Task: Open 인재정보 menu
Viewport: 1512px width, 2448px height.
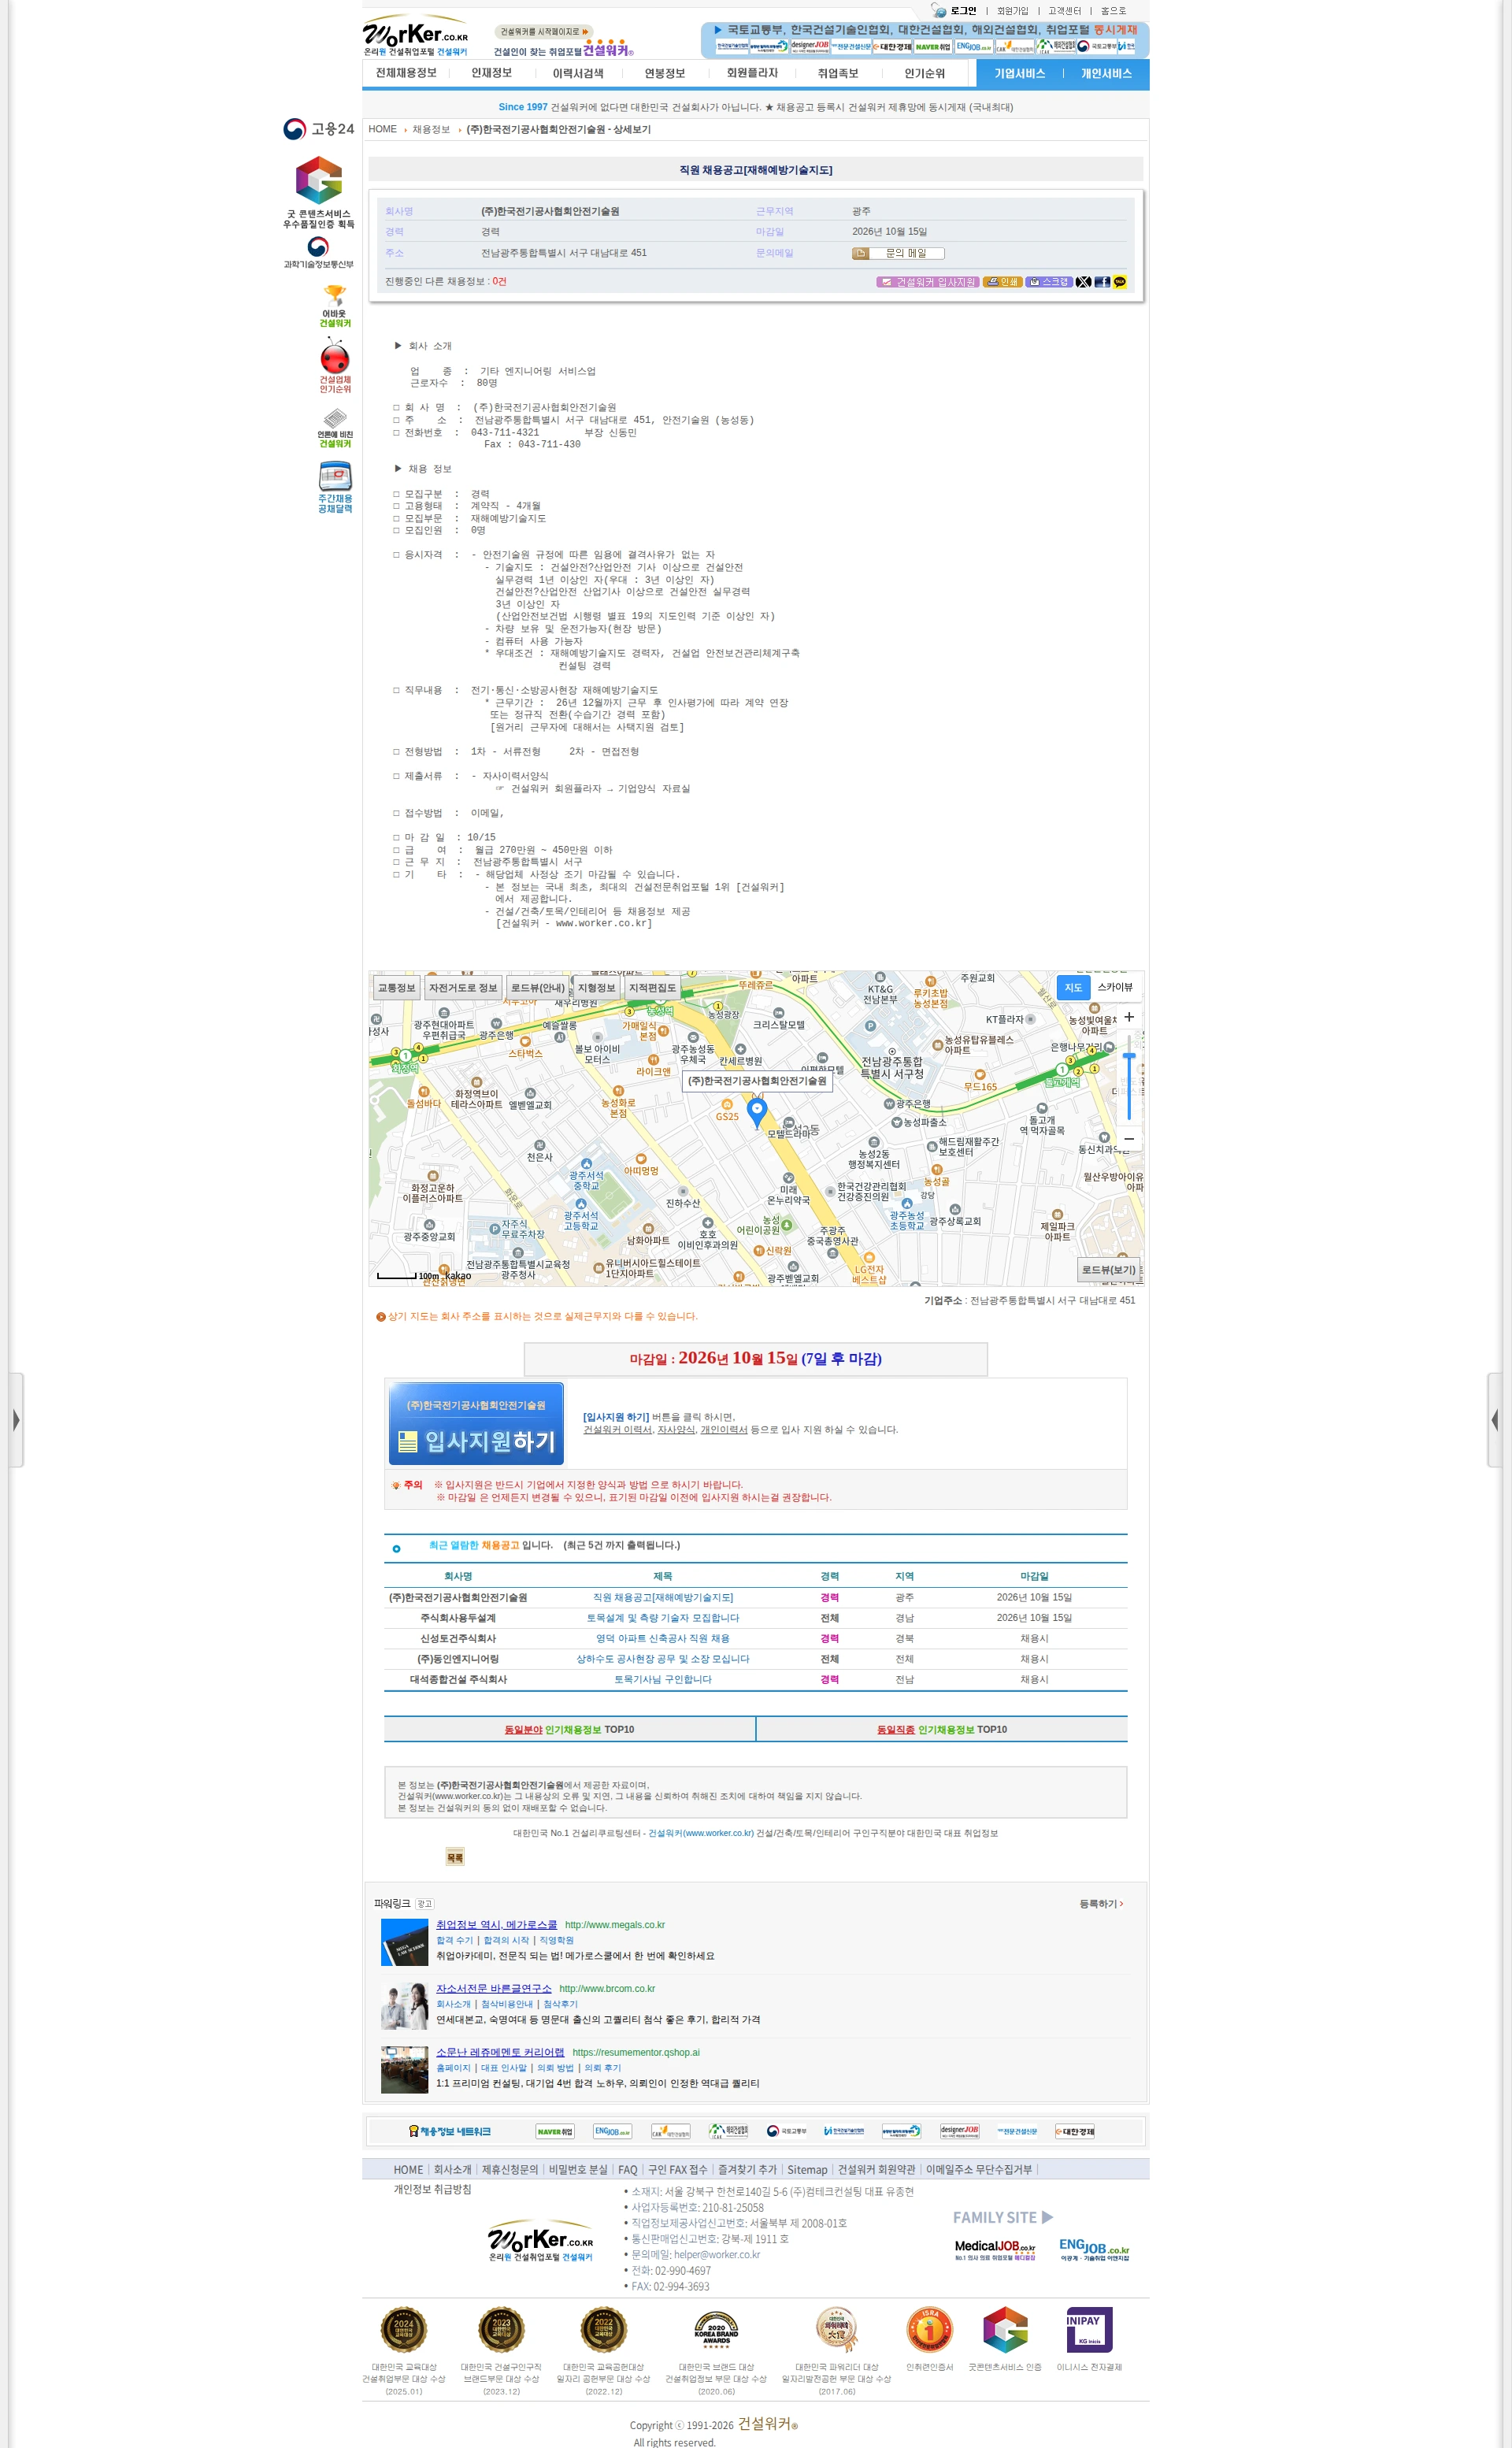Action: pyautogui.click(x=491, y=73)
